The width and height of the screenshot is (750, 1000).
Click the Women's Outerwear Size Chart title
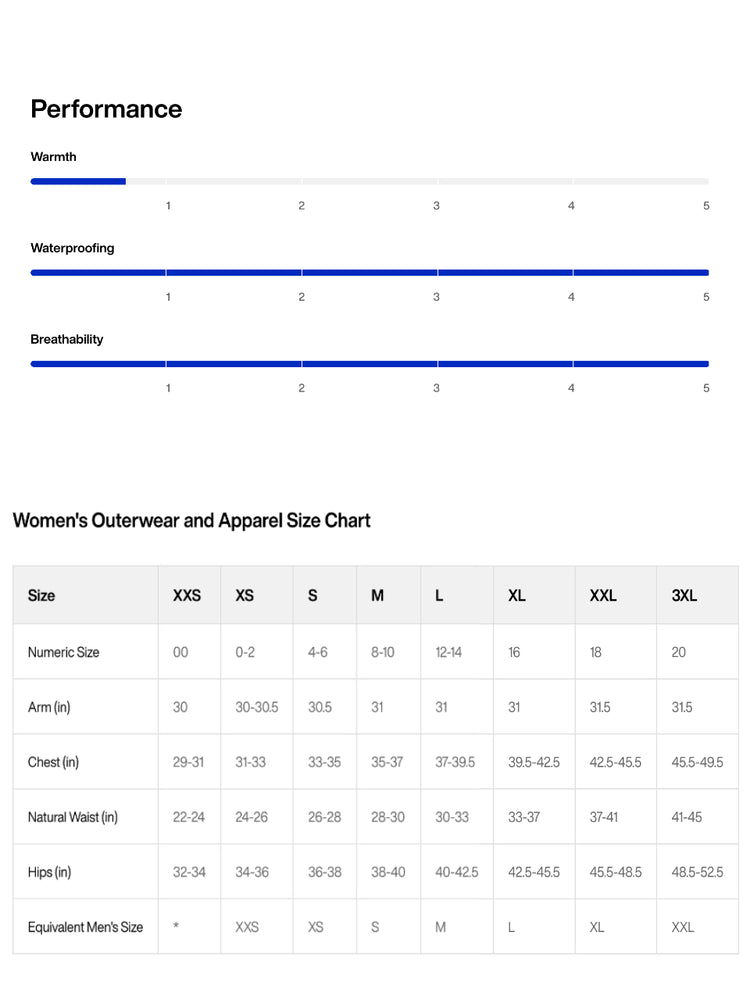pyautogui.click(x=191, y=520)
